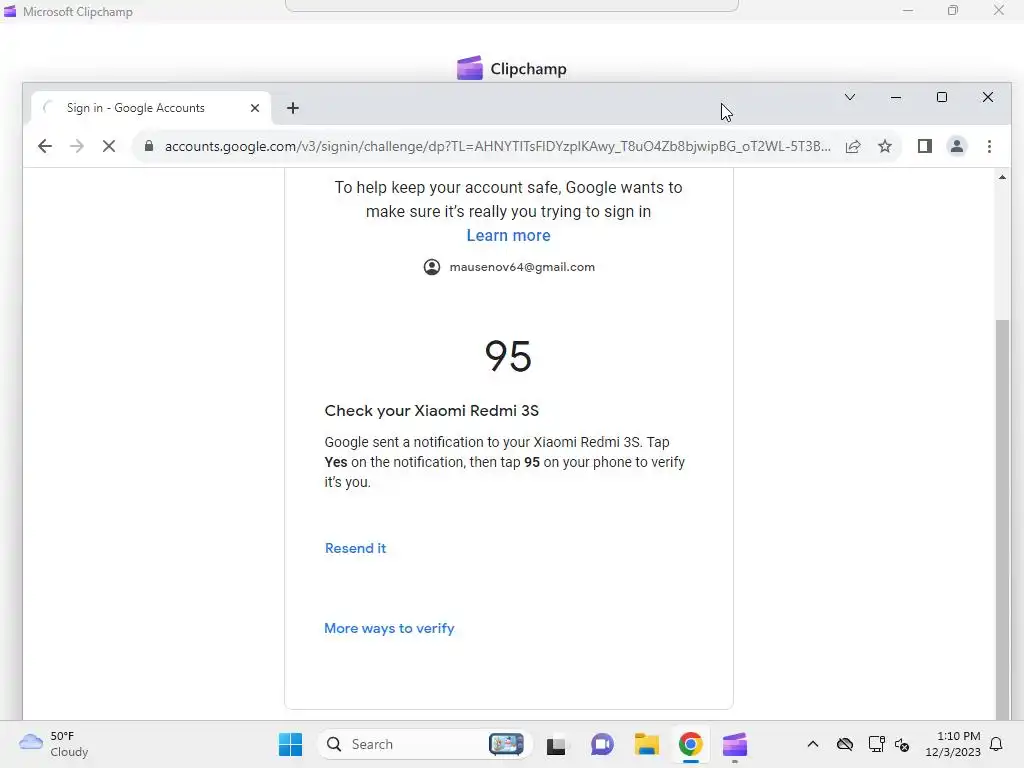This screenshot has height=768, width=1024.
Task: Click the taskbar Search box
Action: [424, 744]
